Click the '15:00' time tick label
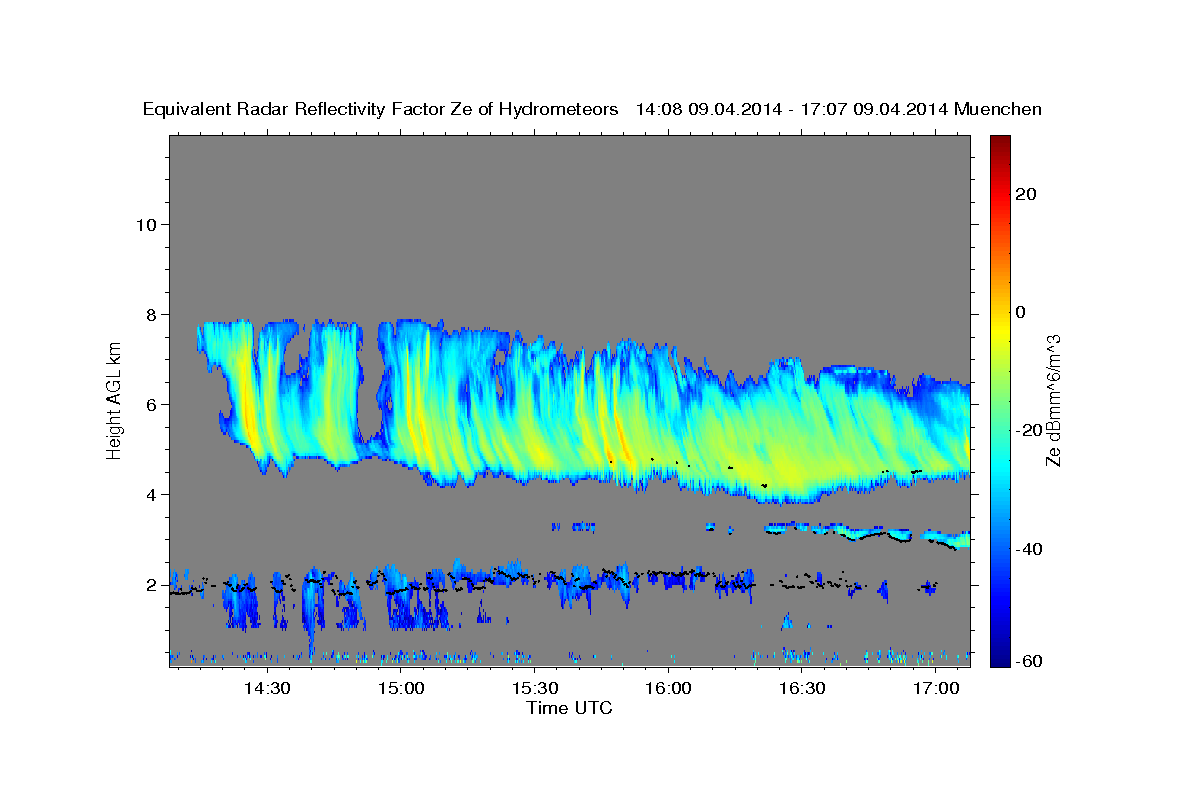 click(x=402, y=689)
